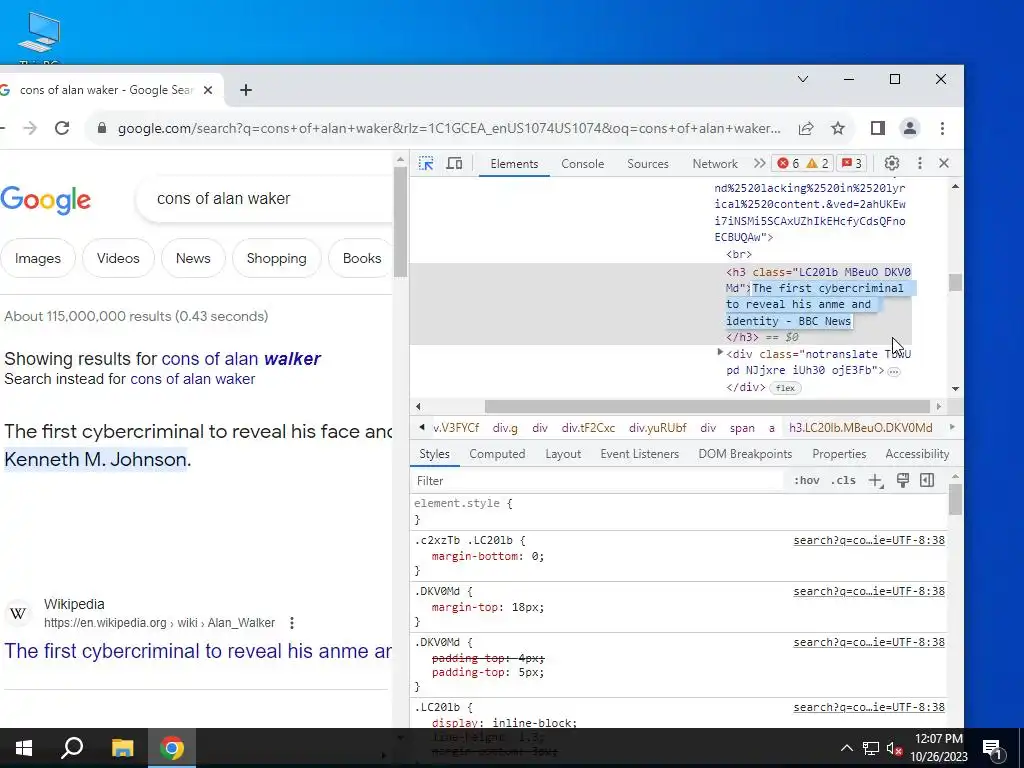This screenshot has height=768, width=1024.
Task: Select h3.LC20lb.MBeuO.DKV0Md breadcrumb
Action: [x=860, y=428]
